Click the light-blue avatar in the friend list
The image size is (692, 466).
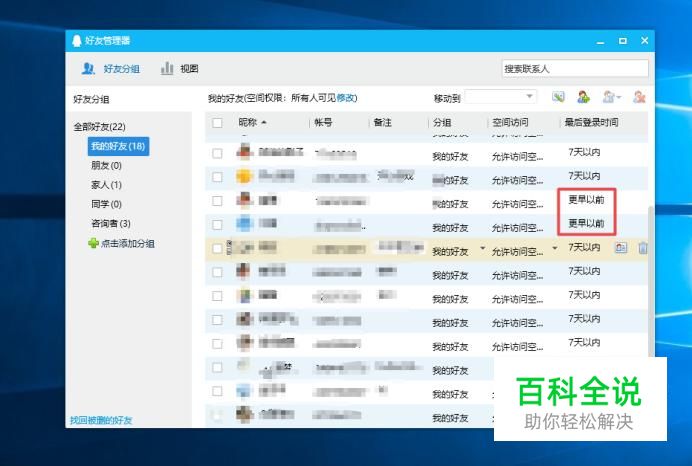coord(244,224)
